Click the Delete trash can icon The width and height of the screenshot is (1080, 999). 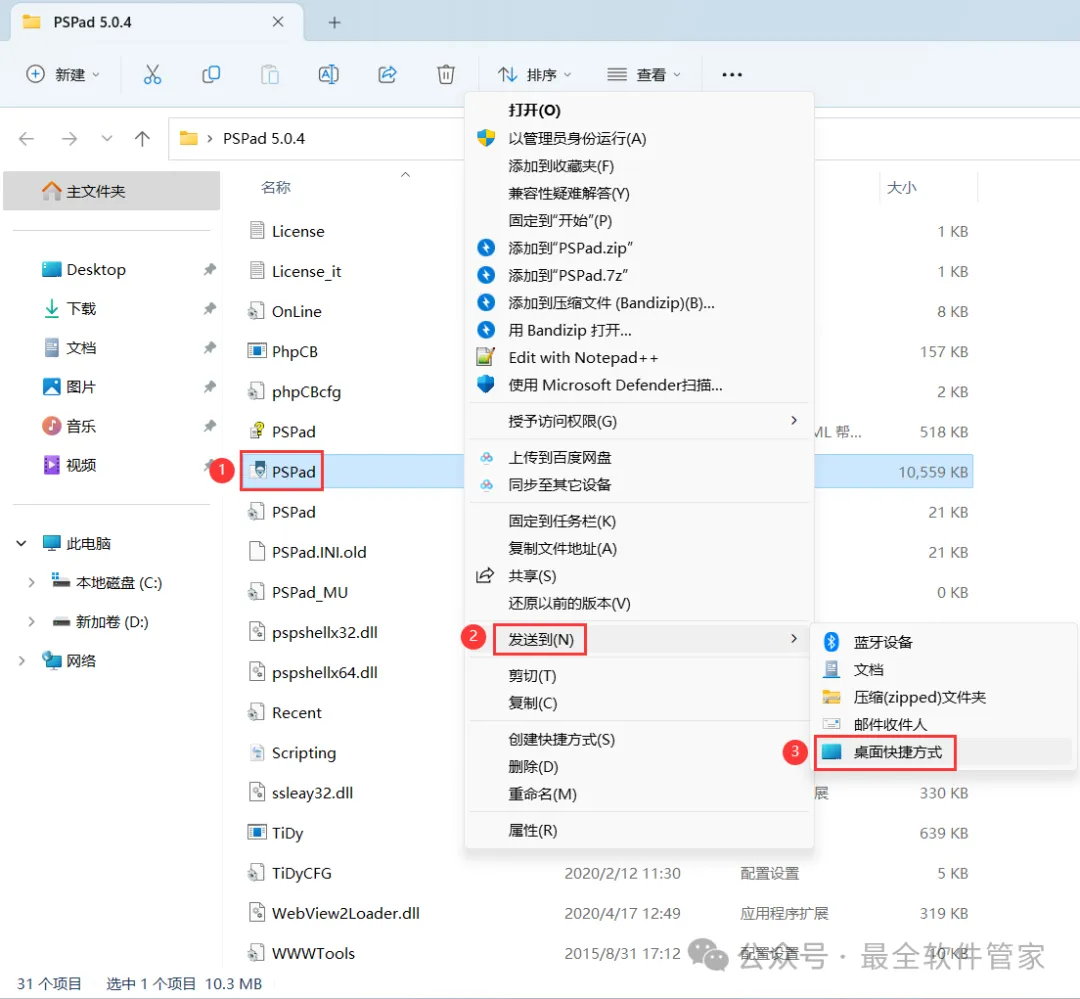(x=446, y=74)
